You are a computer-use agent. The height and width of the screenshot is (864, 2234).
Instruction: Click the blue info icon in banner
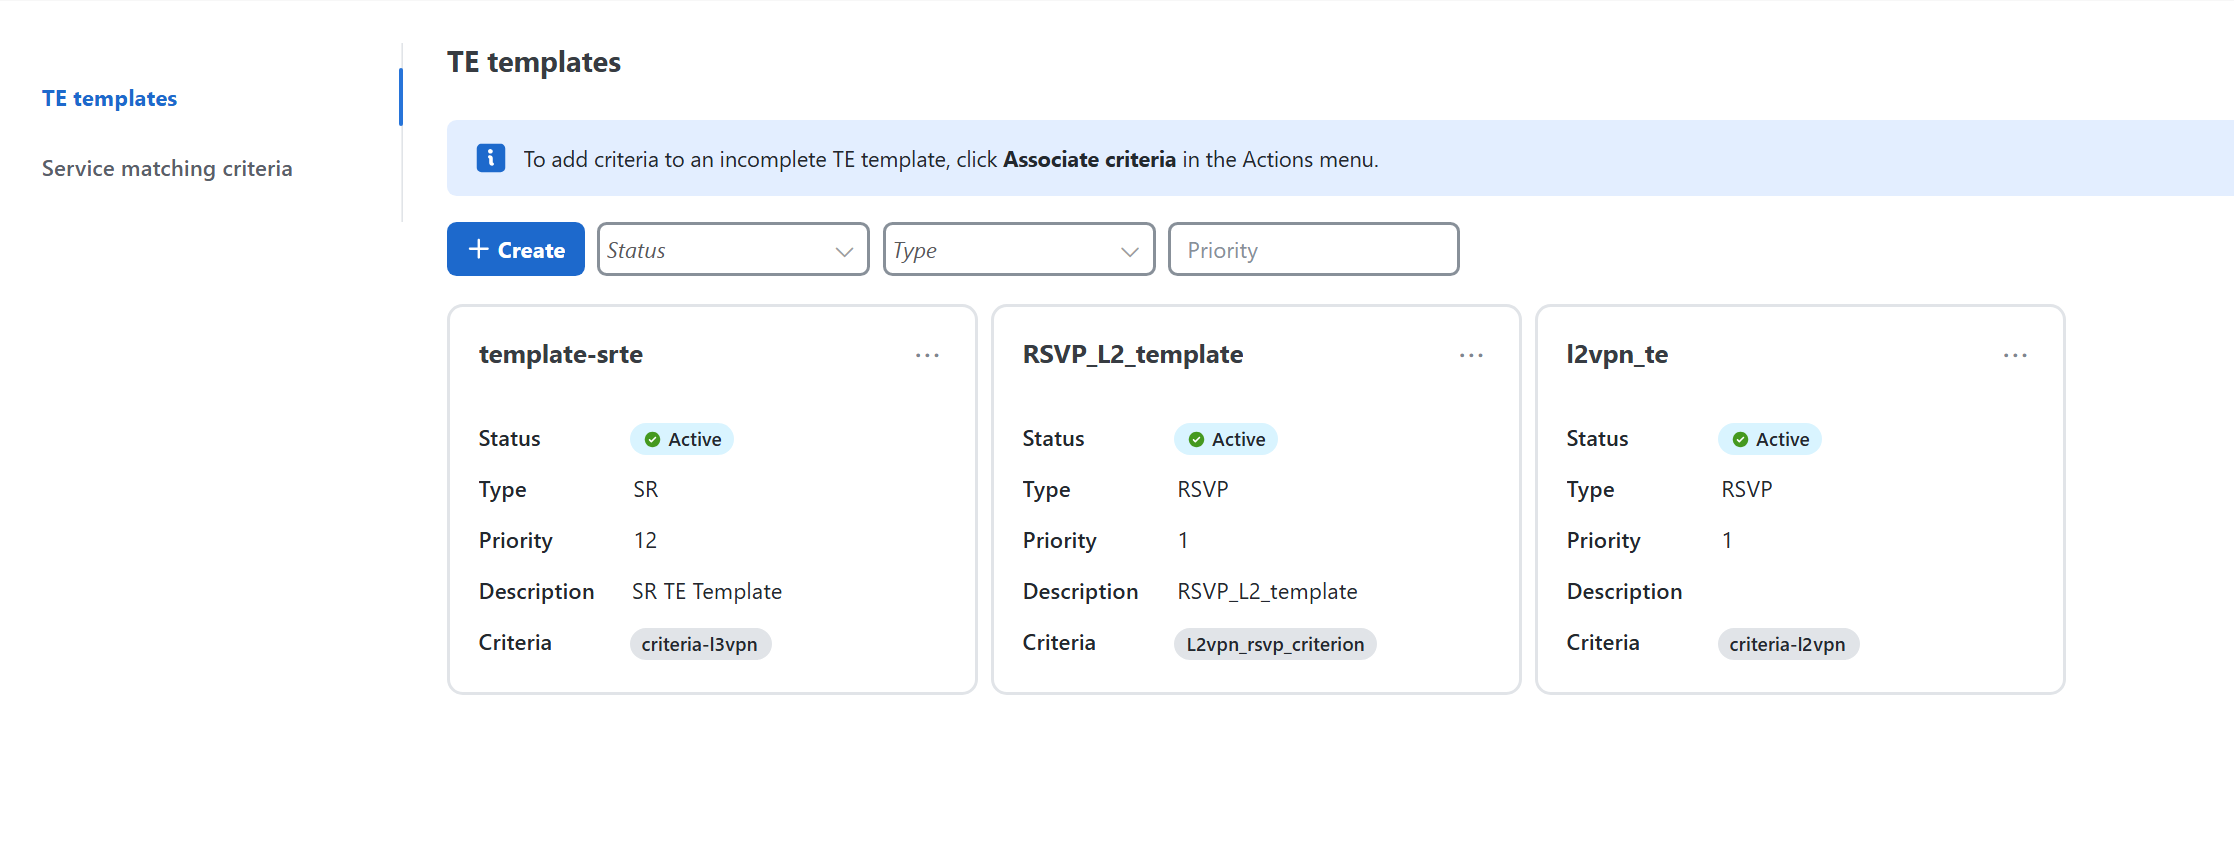pyautogui.click(x=490, y=158)
